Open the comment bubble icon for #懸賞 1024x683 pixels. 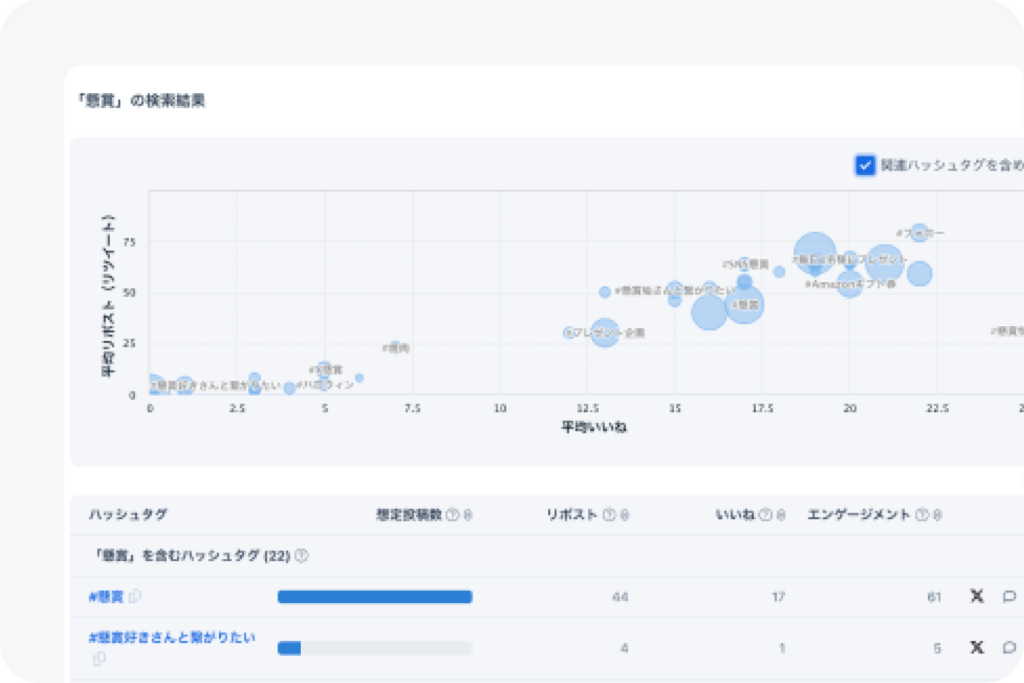(x=1009, y=597)
